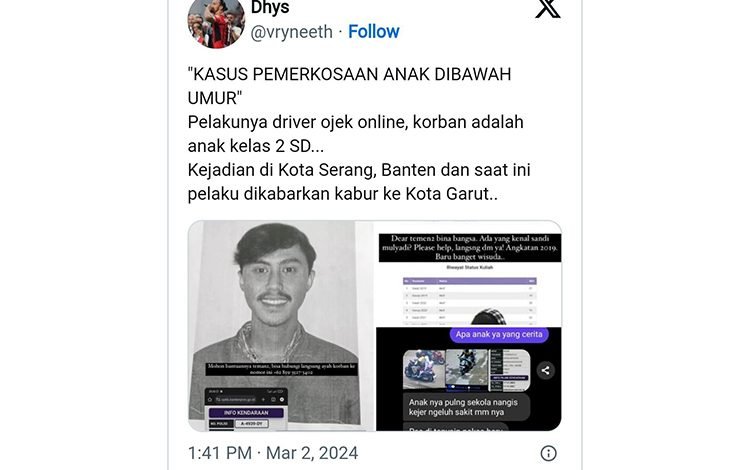Click the purple 'Apa anak ya yang cerita' bubble
This screenshot has height=470, width=750.
(x=499, y=335)
